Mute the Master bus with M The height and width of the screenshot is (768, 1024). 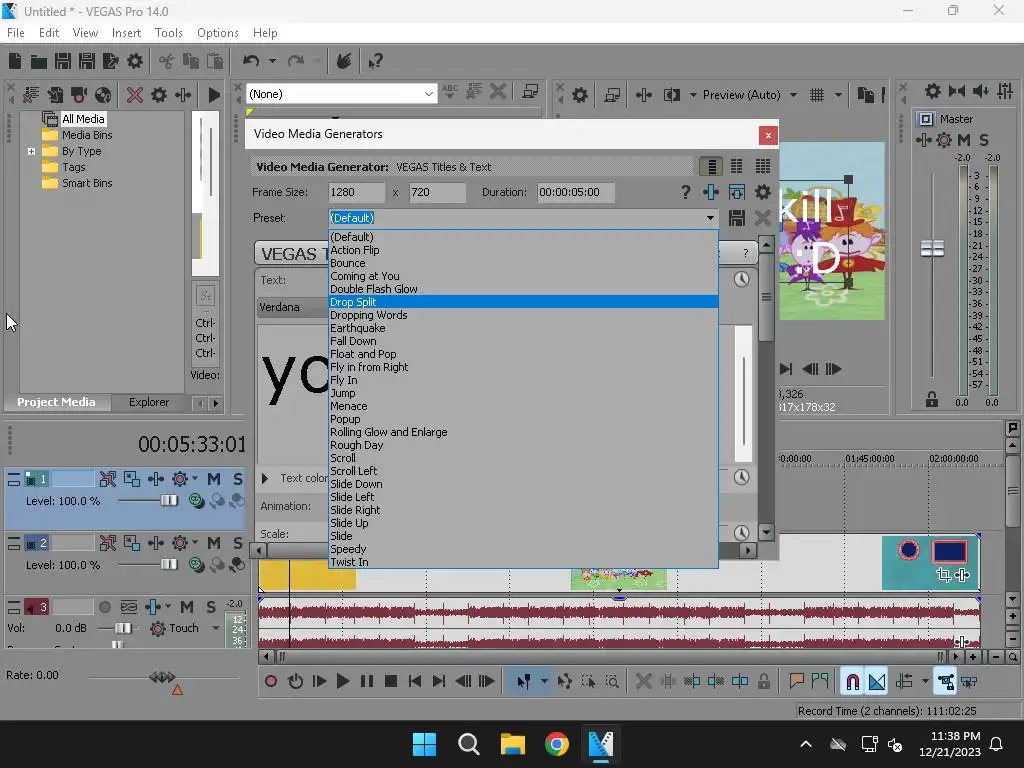pyautogui.click(x=964, y=140)
